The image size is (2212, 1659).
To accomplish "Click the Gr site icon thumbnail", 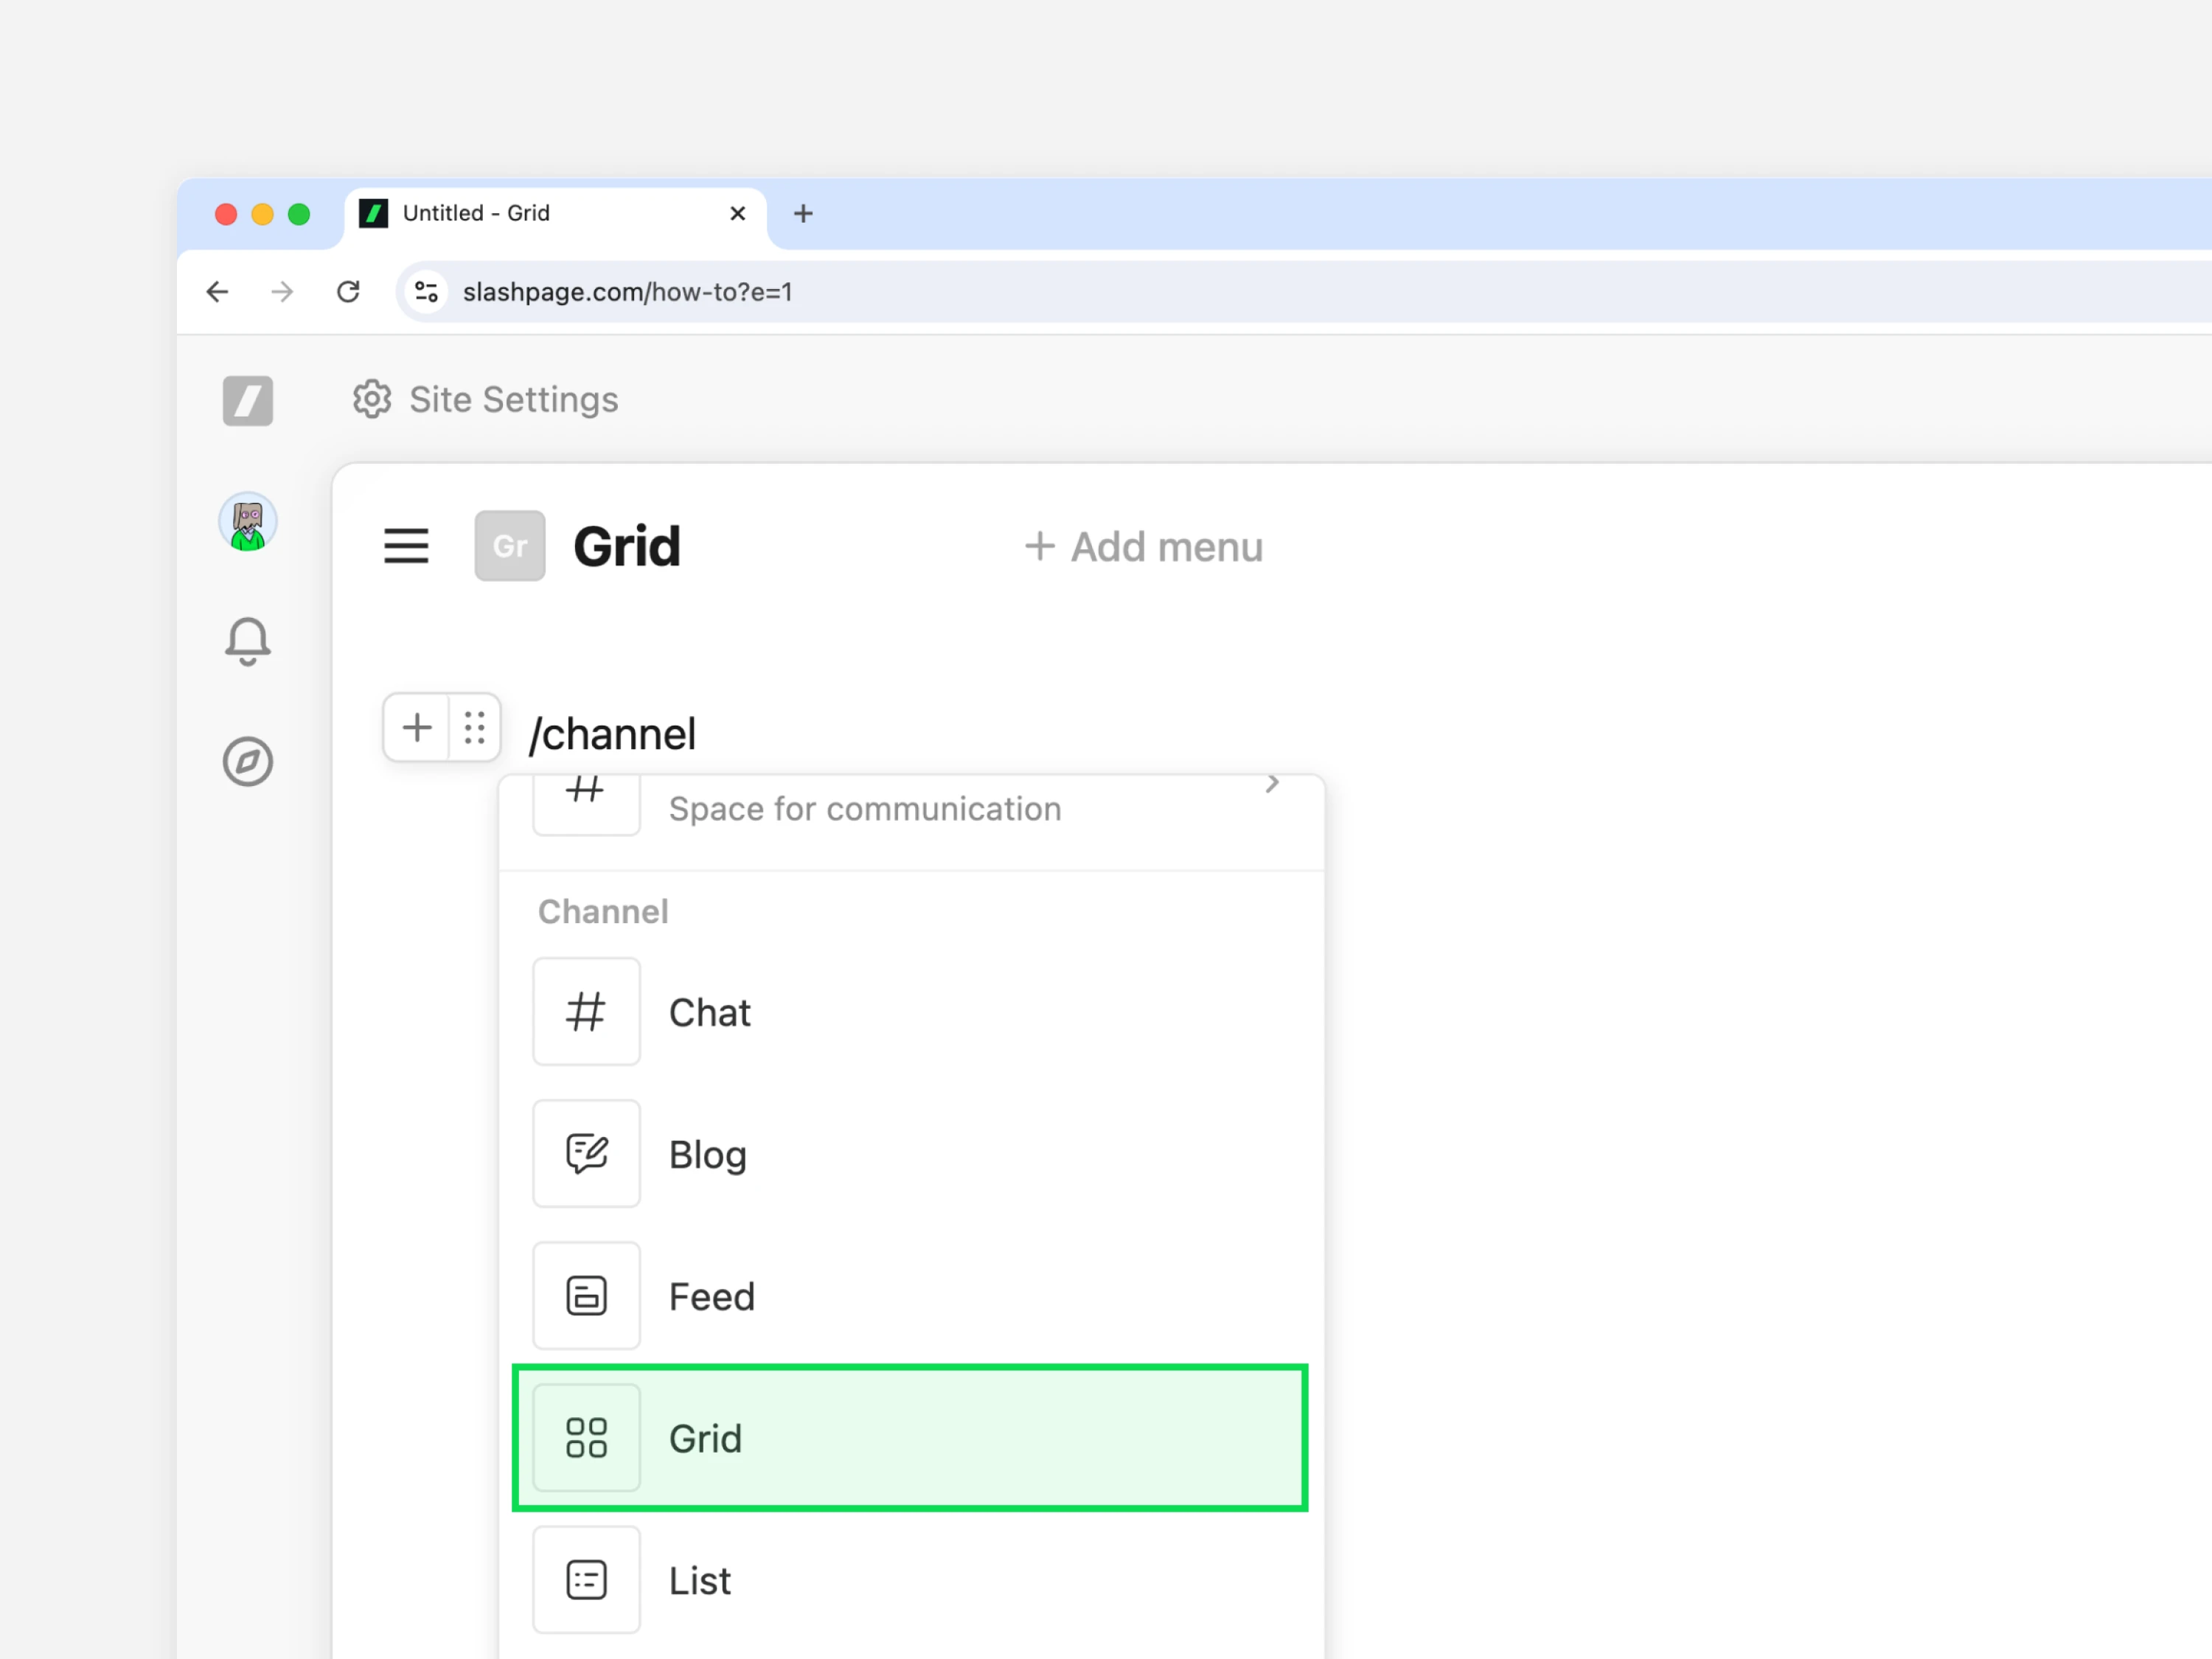I will [509, 546].
